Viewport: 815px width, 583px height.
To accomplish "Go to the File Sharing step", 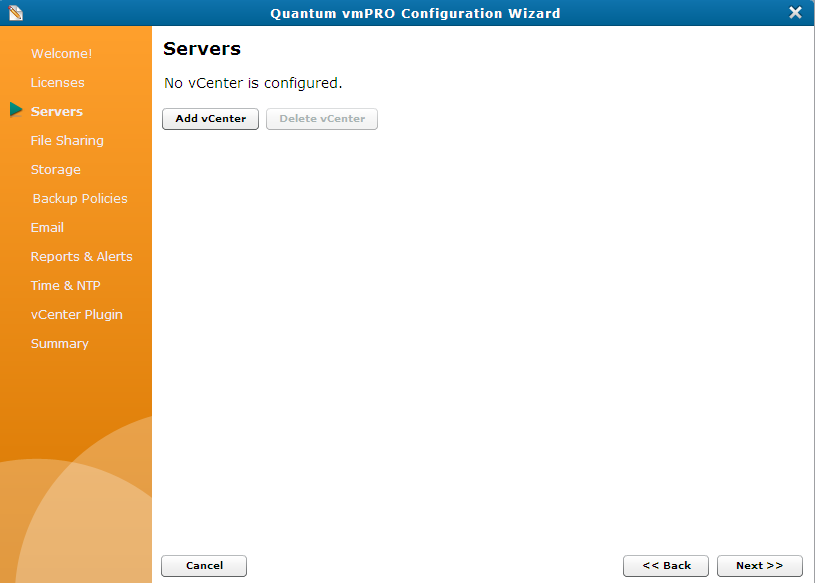I will point(67,140).
